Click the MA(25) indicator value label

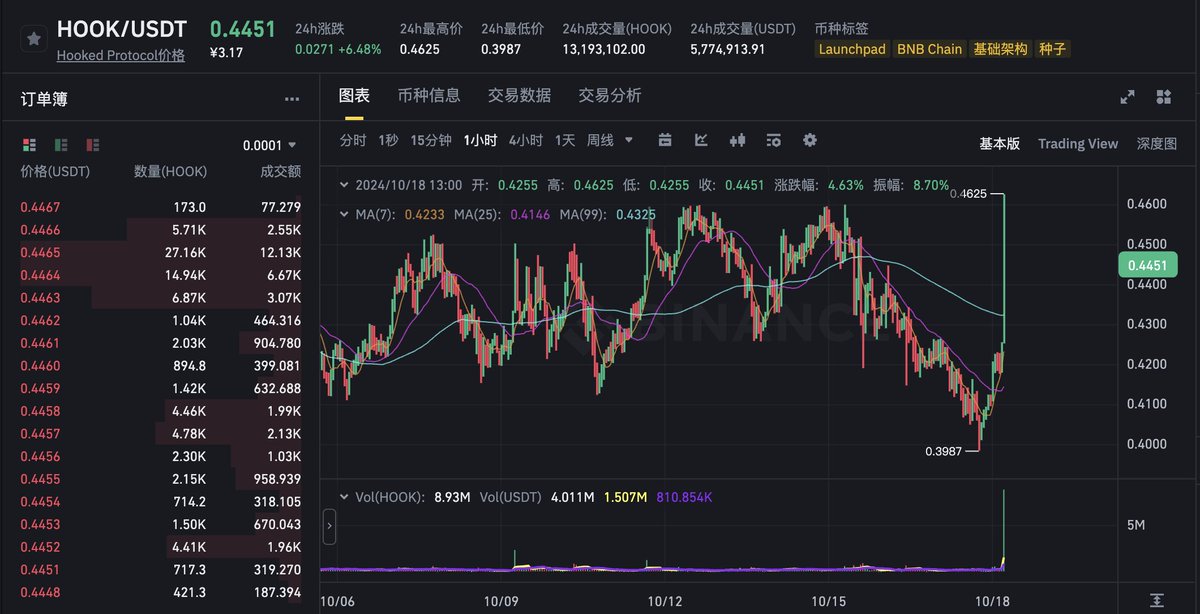(502, 215)
